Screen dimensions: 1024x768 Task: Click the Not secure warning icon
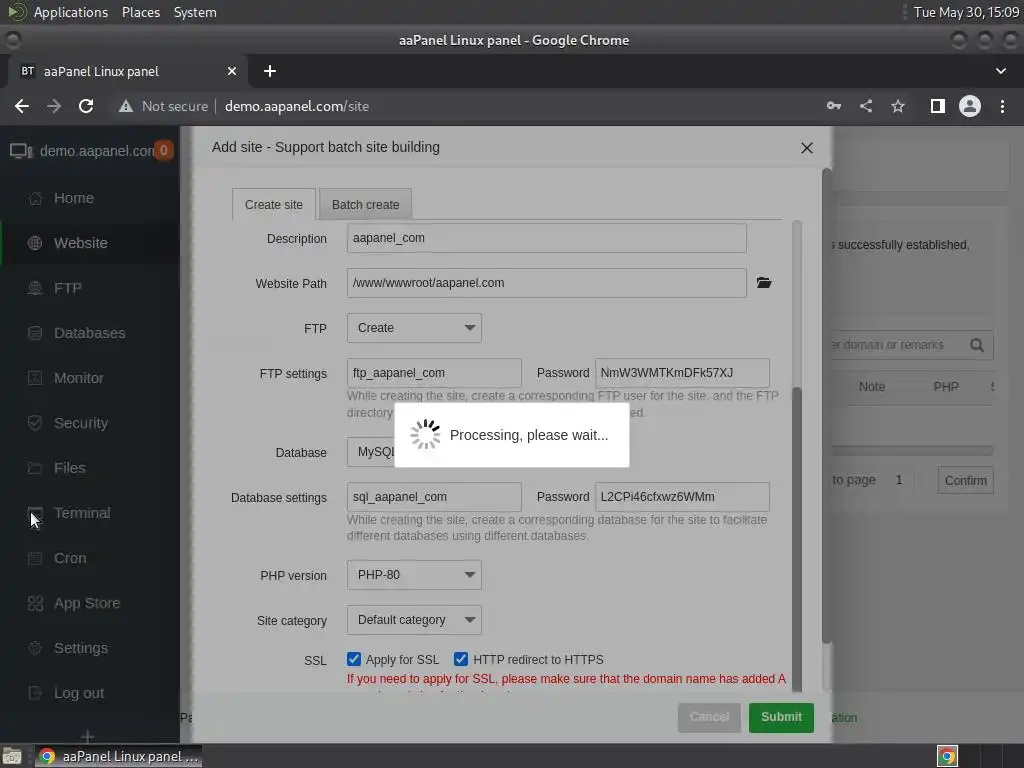pyautogui.click(x=126, y=106)
